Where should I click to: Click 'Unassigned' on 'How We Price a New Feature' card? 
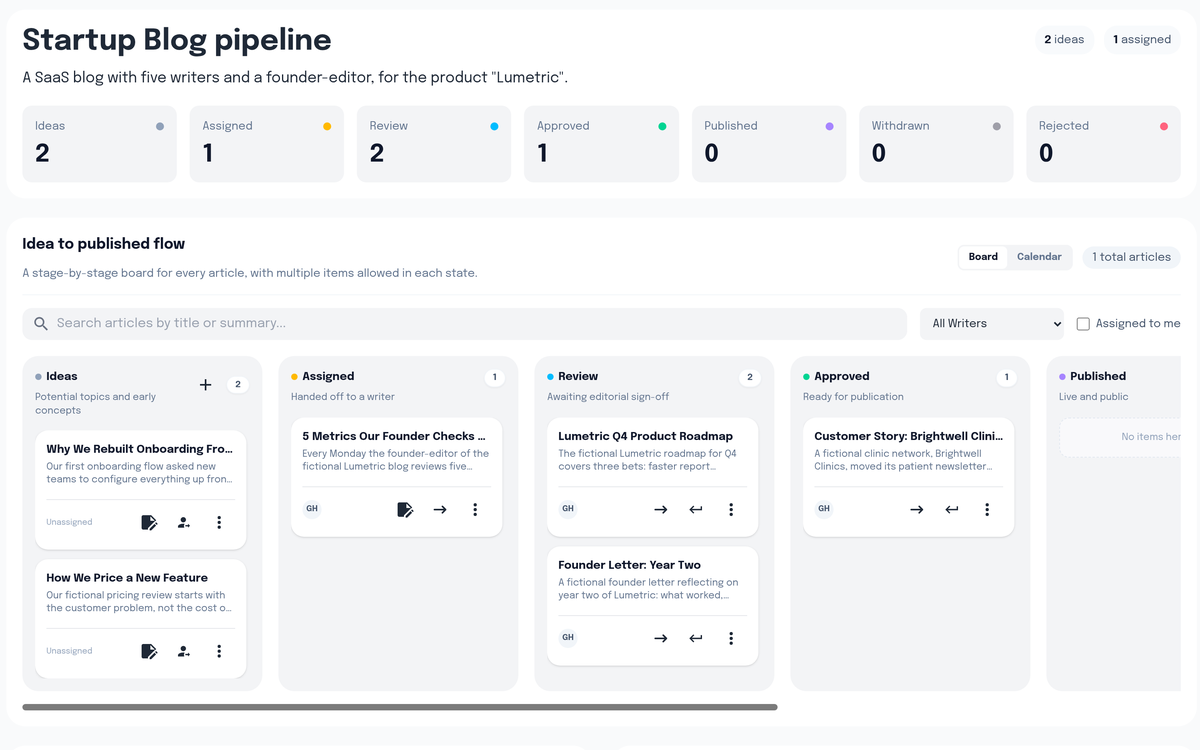69,651
